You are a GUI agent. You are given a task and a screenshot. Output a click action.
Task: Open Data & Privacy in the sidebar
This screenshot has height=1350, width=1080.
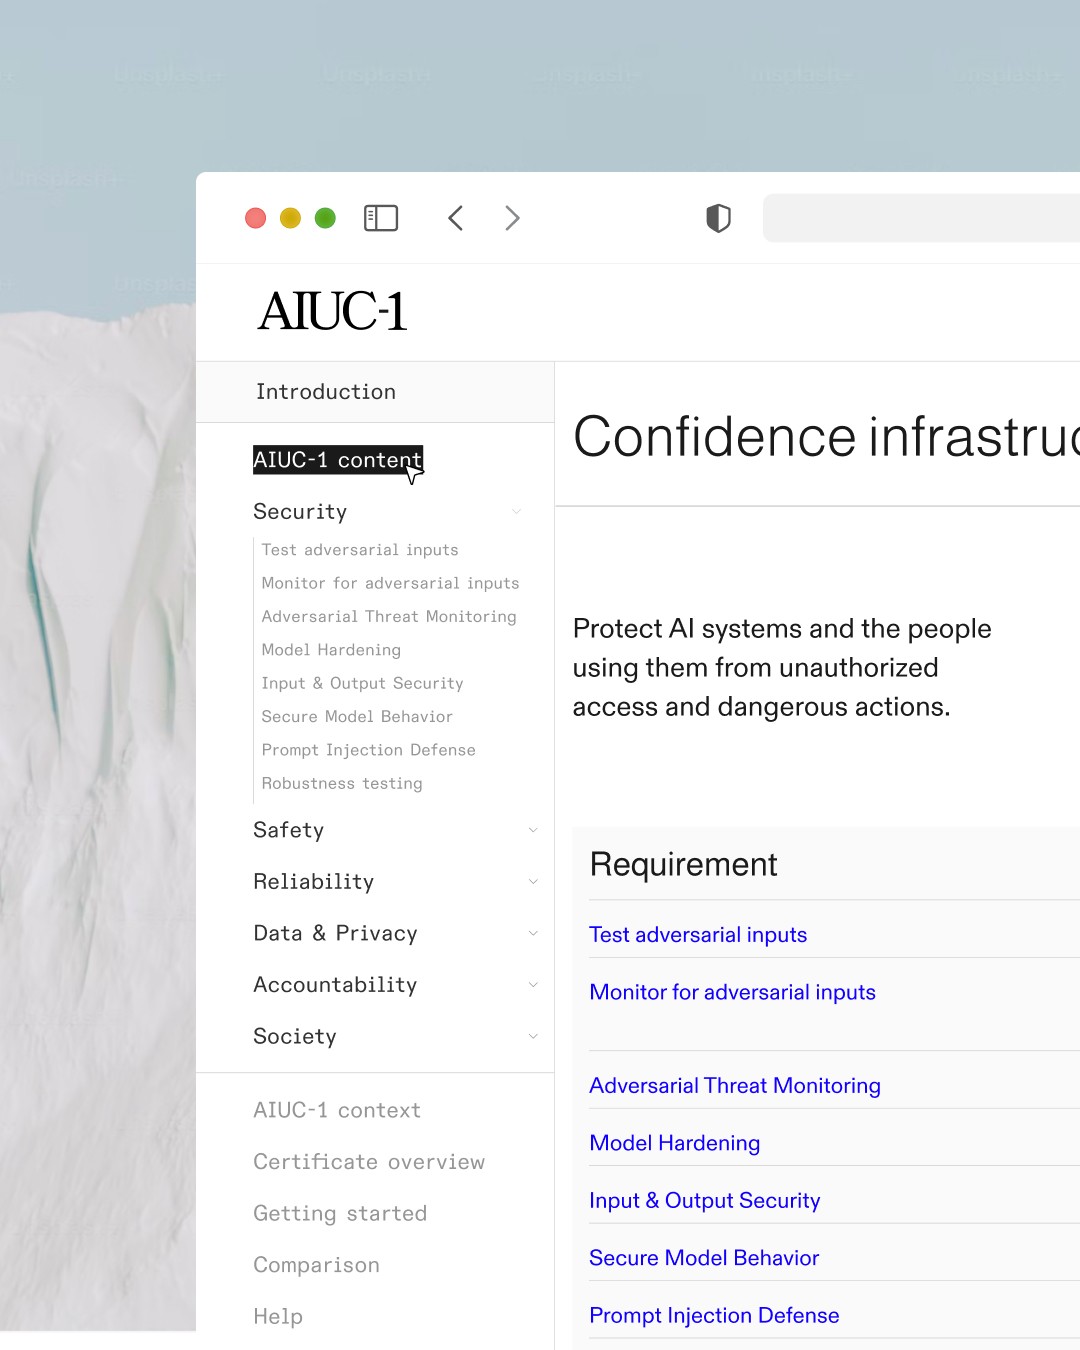336,933
